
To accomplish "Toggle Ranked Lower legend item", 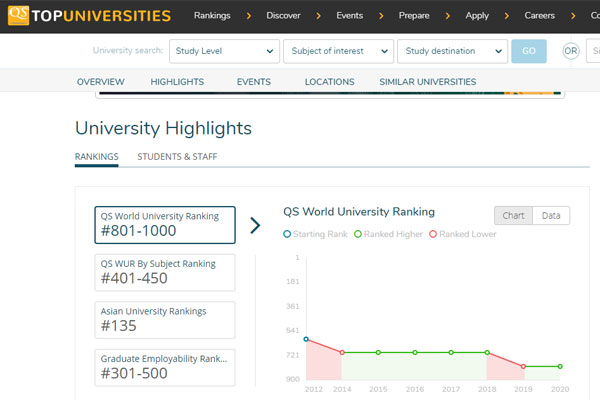I will pyautogui.click(x=462, y=234).
